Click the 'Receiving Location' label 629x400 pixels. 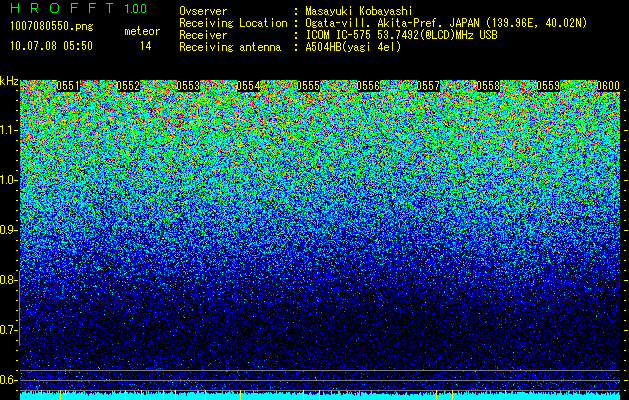[x=233, y=23]
